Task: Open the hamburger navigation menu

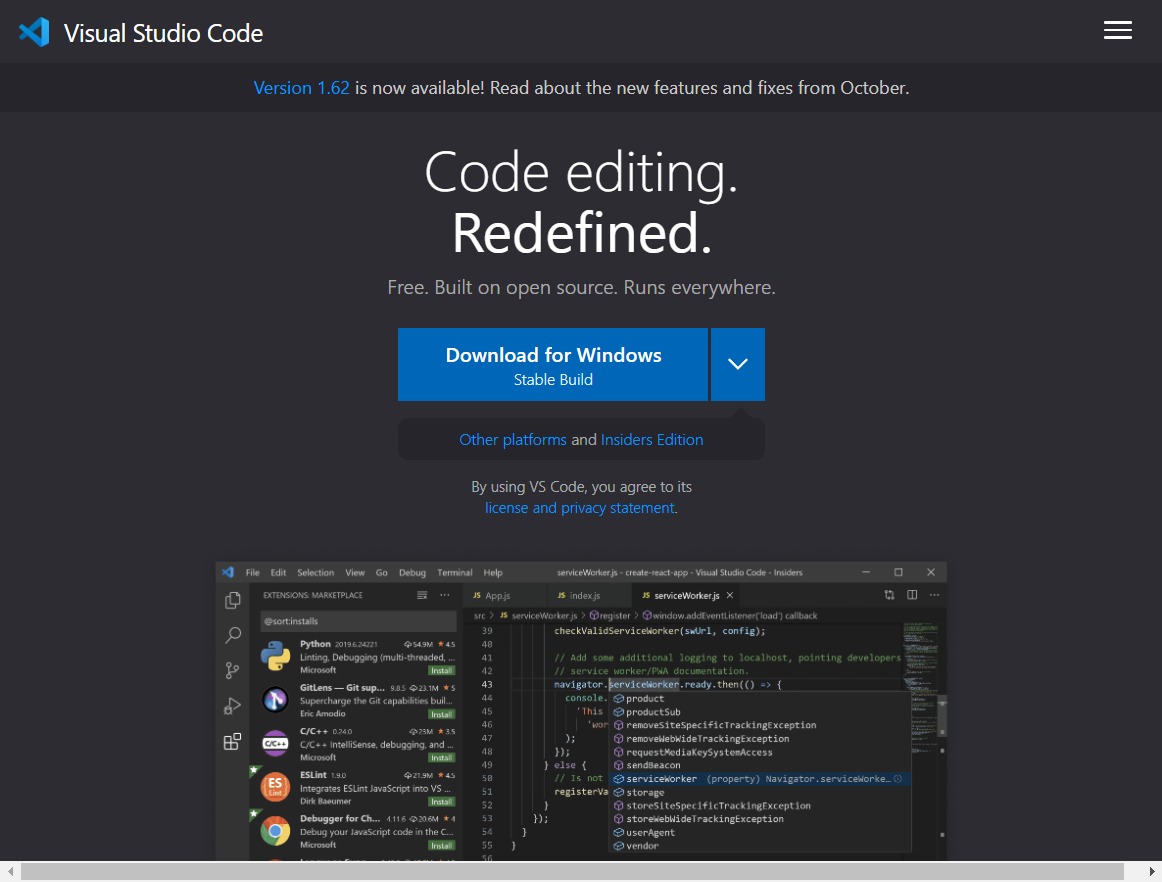Action: point(1117,30)
